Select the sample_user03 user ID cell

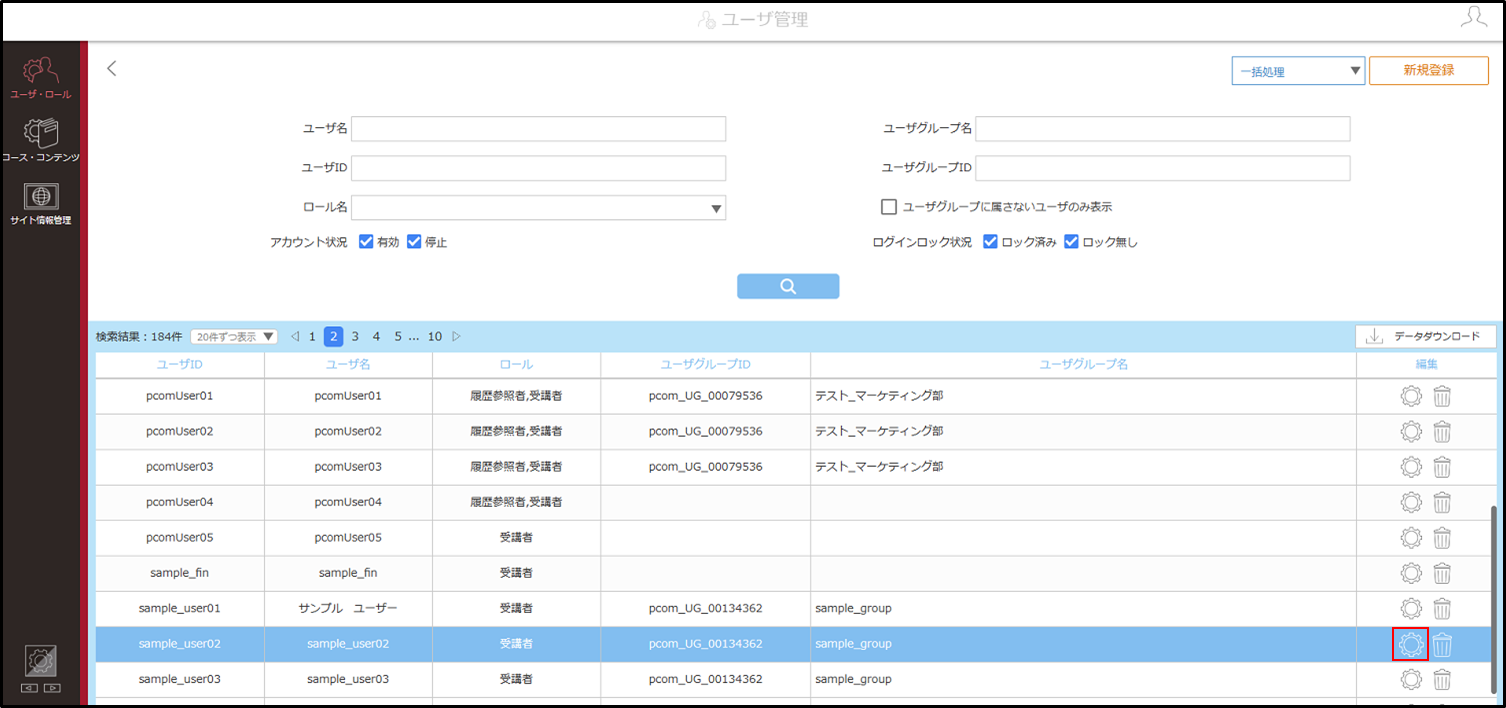[x=180, y=680]
